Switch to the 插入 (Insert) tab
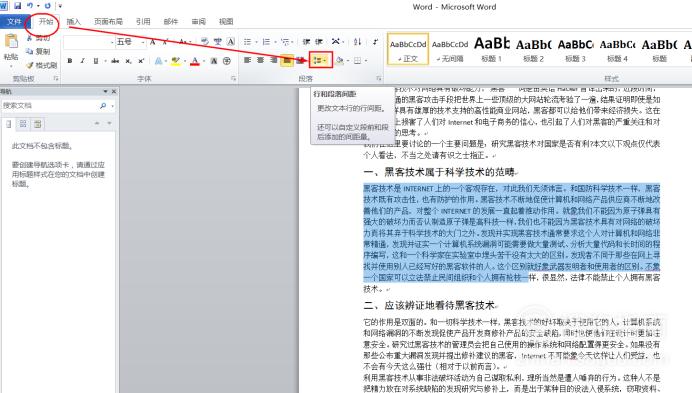This screenshot has height=393, width=692. (73, 21)
